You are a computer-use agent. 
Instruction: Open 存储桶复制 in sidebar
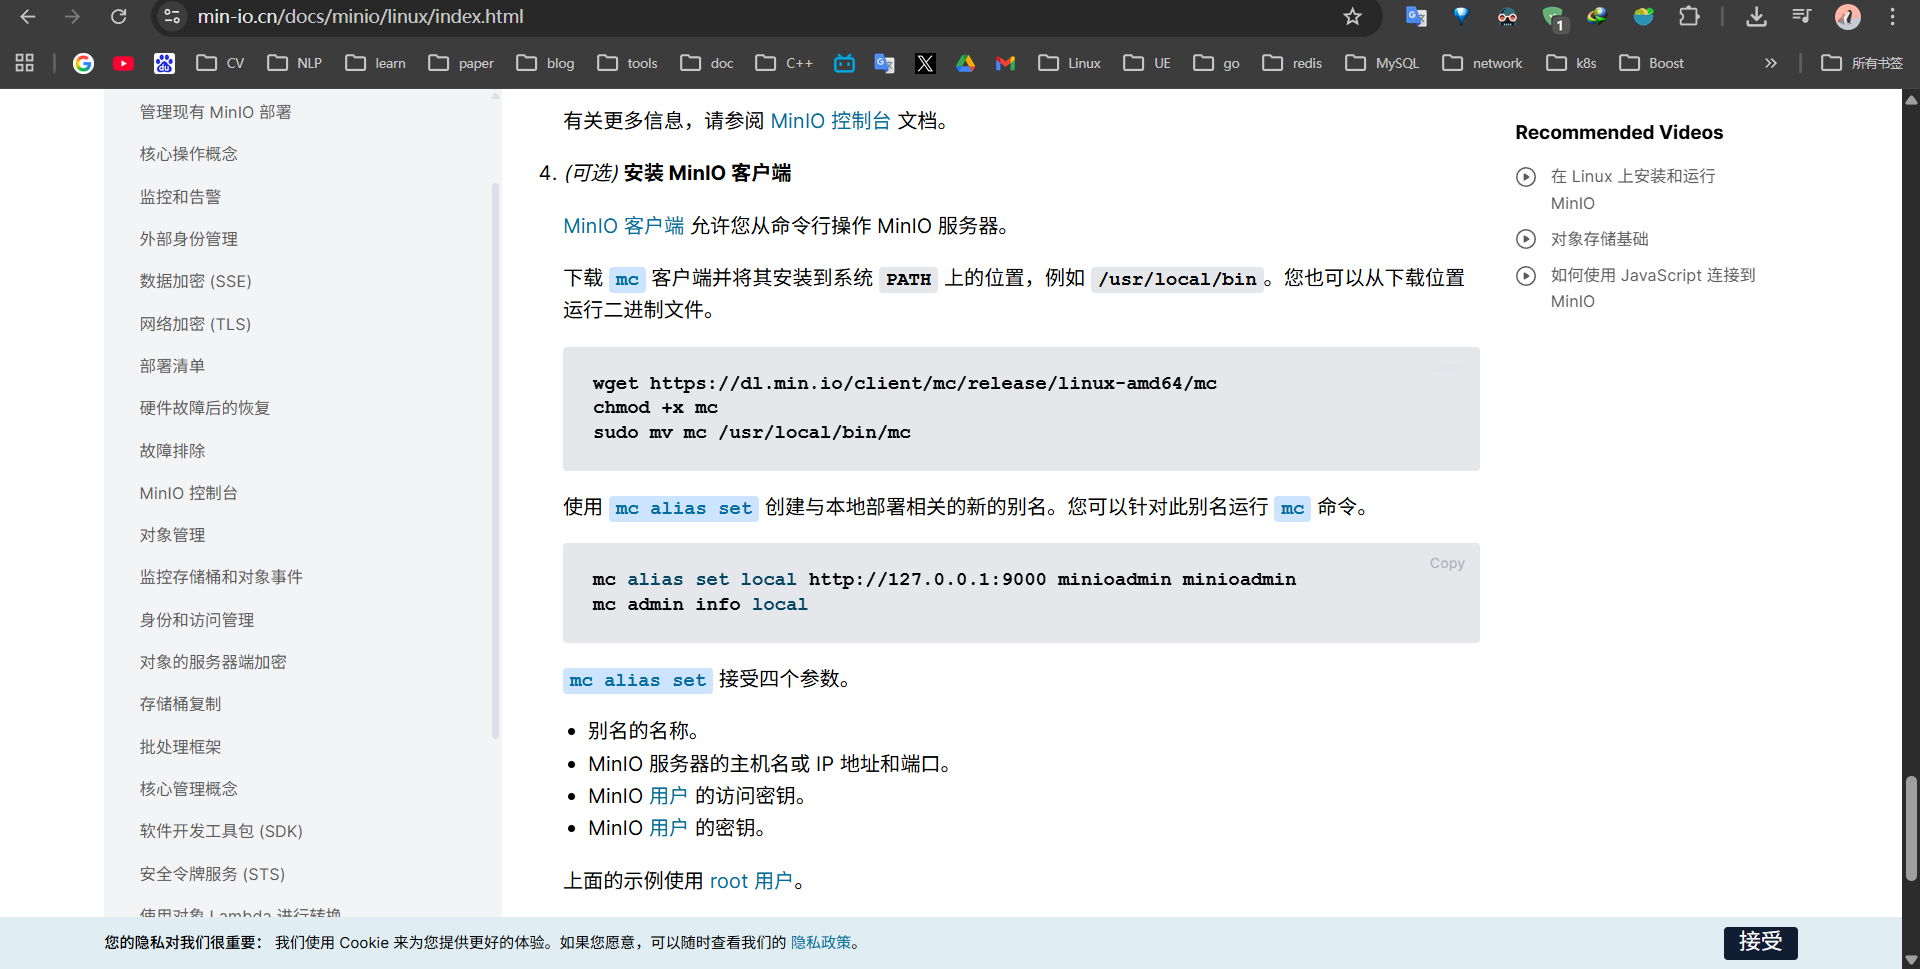pos(181,704)
